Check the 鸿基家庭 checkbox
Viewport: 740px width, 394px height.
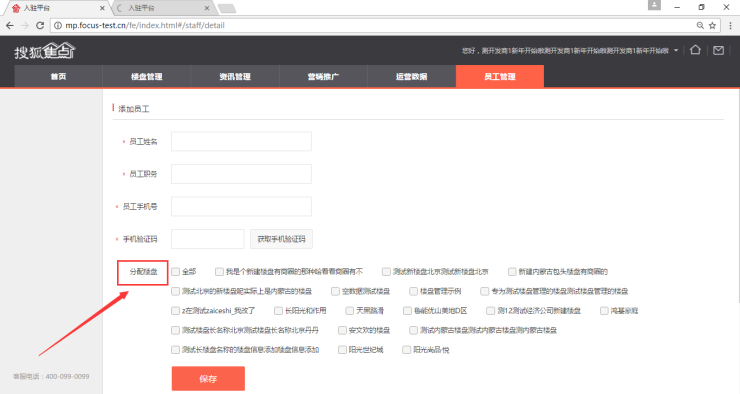[604, 311]
